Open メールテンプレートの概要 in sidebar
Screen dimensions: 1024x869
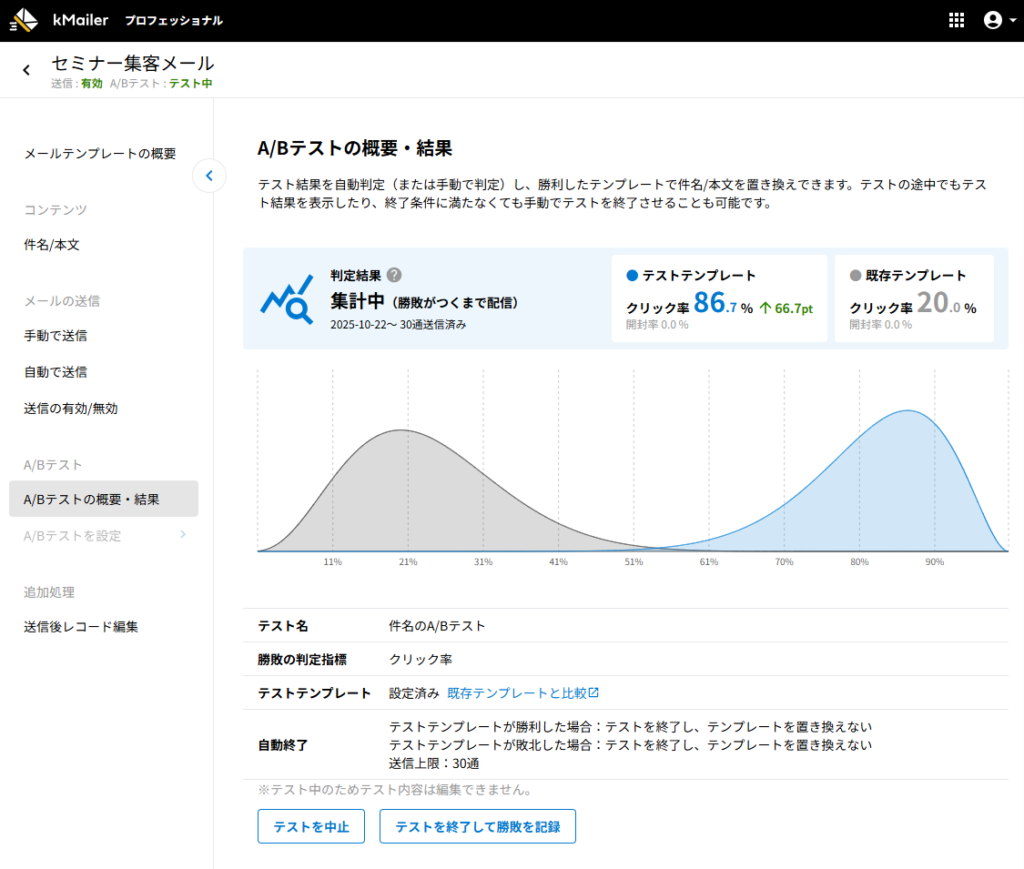99,154
